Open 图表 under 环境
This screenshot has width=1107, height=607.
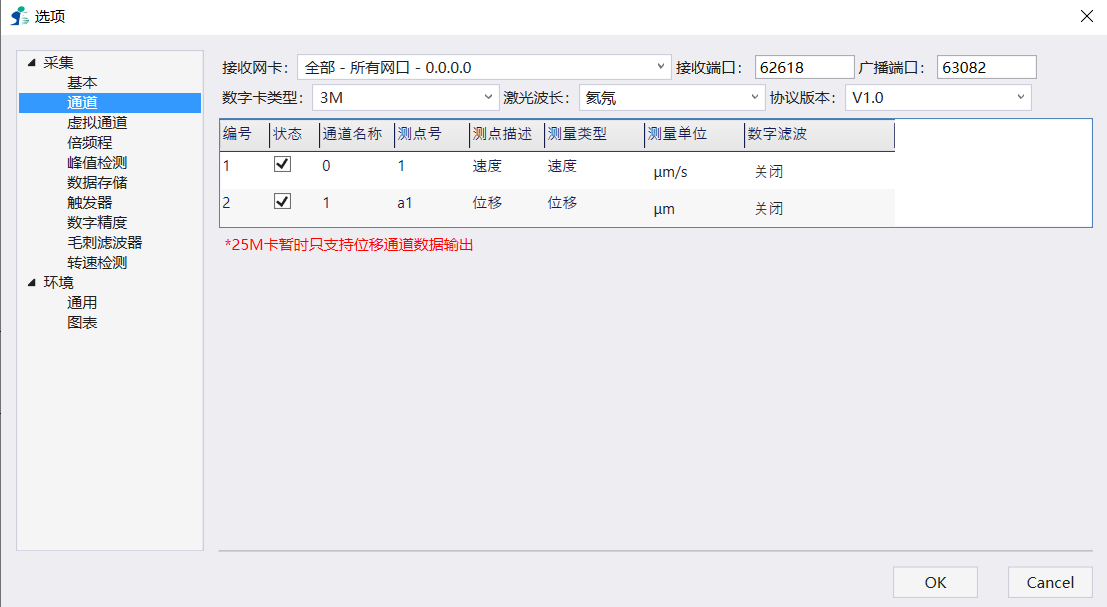click(82, 323)
